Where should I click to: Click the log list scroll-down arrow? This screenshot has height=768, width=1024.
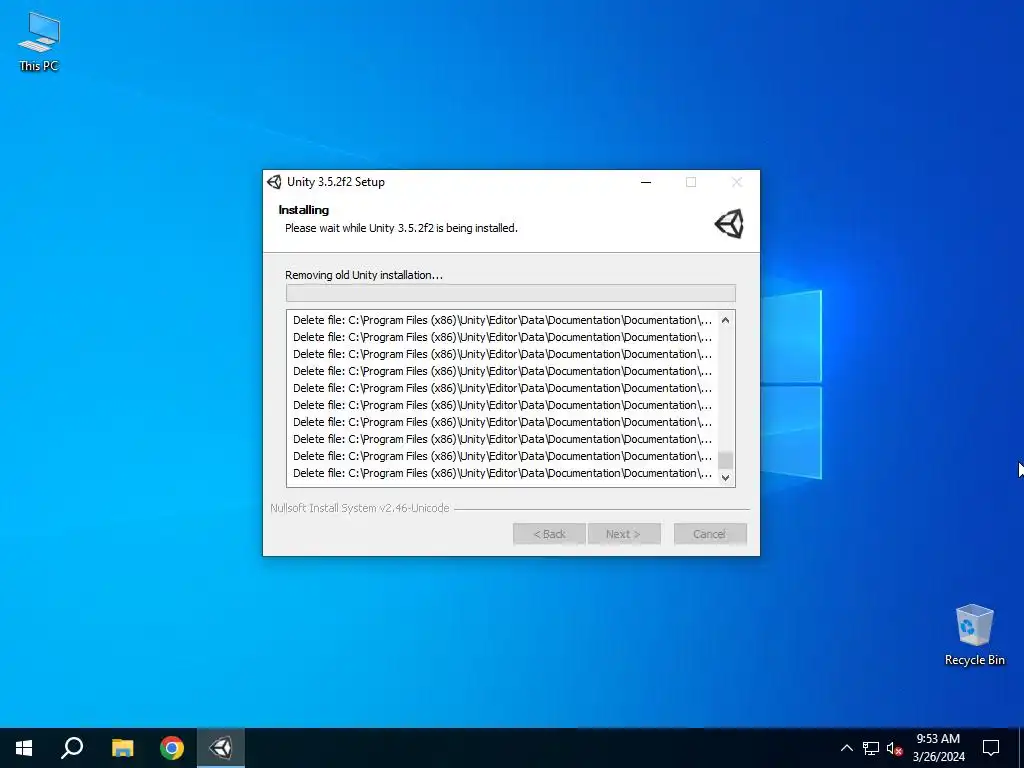[725, 477]
